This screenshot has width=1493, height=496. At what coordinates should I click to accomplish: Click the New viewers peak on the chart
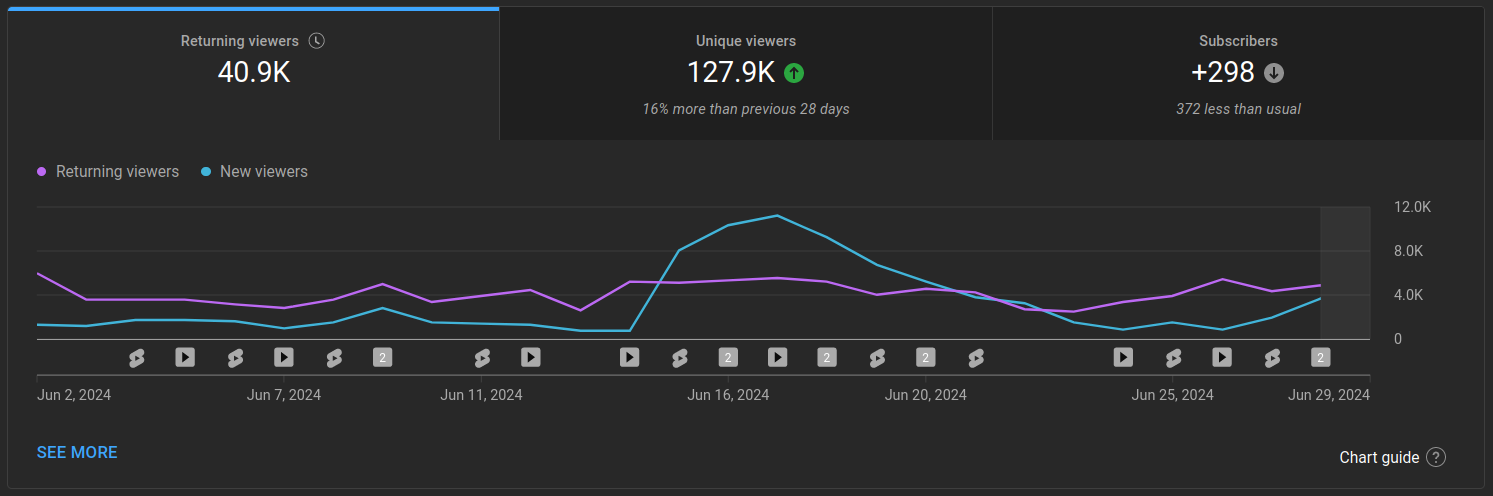(x=777, y=215)
